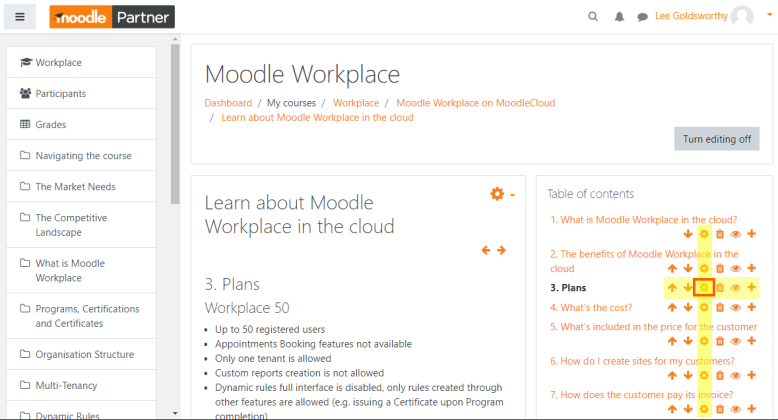Screen dimensions: 778x420
Task: Open Programs, Certifications and Certificates section
Action: pyautogui.click(x=81, y=316)
